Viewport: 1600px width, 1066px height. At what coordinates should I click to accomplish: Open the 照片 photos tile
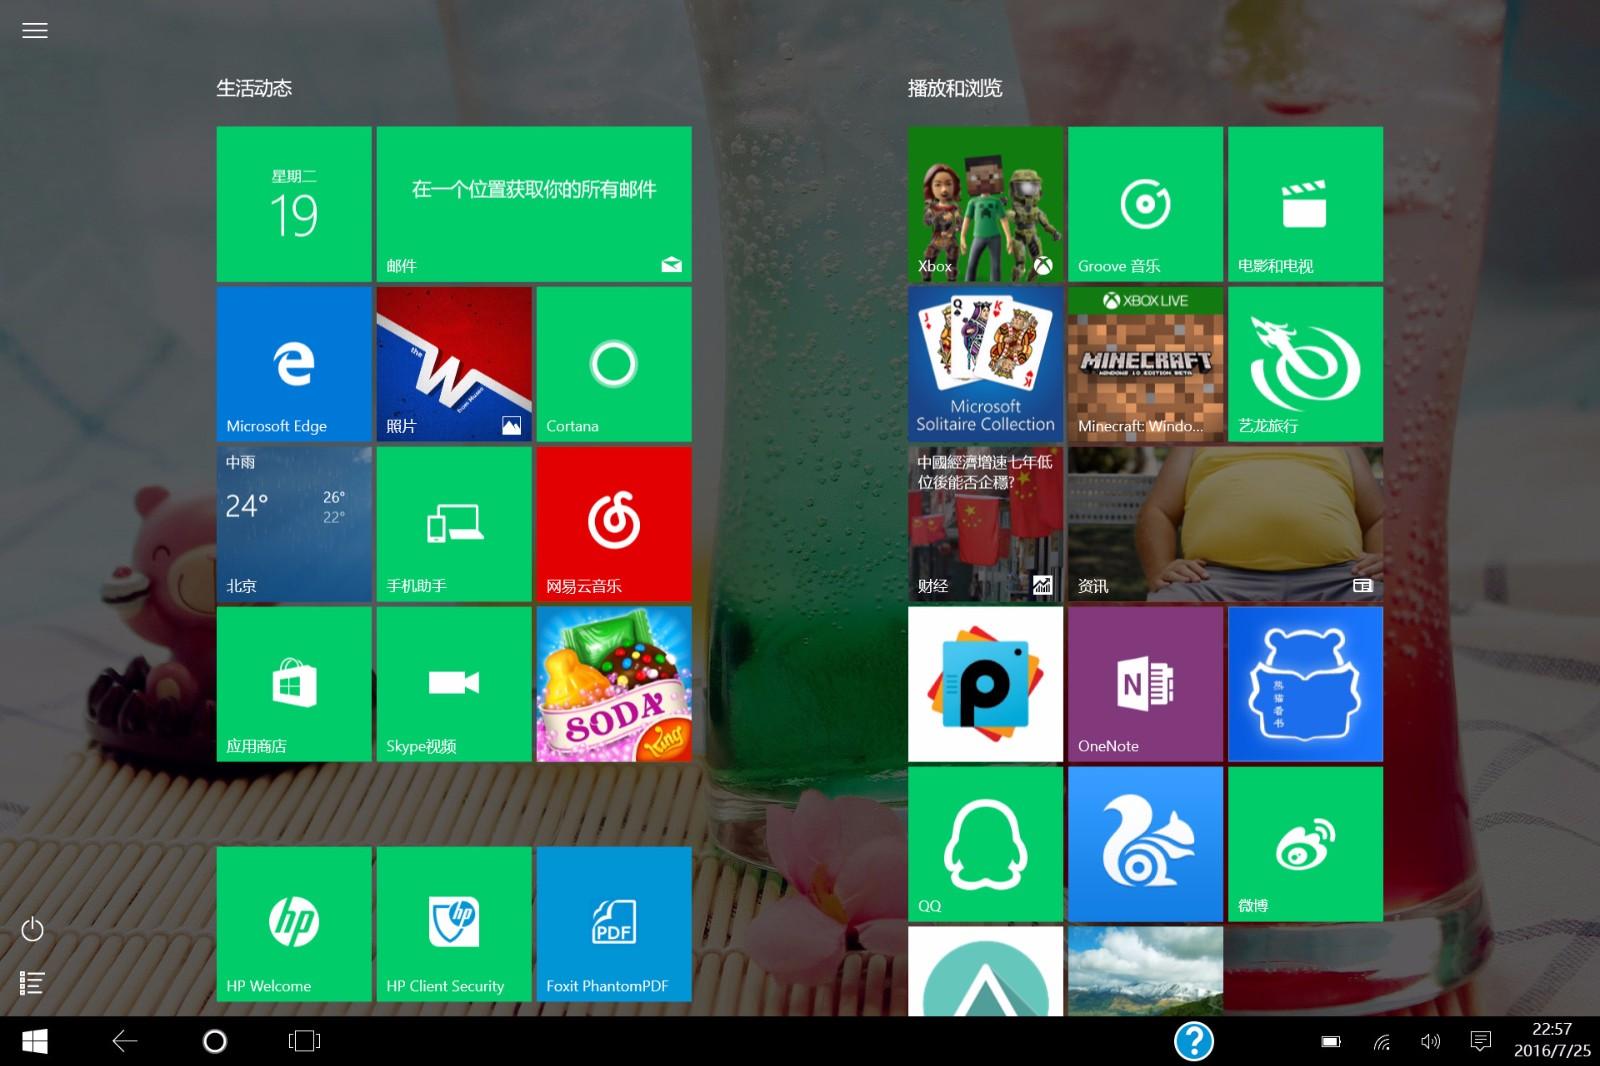pos(454,364)
